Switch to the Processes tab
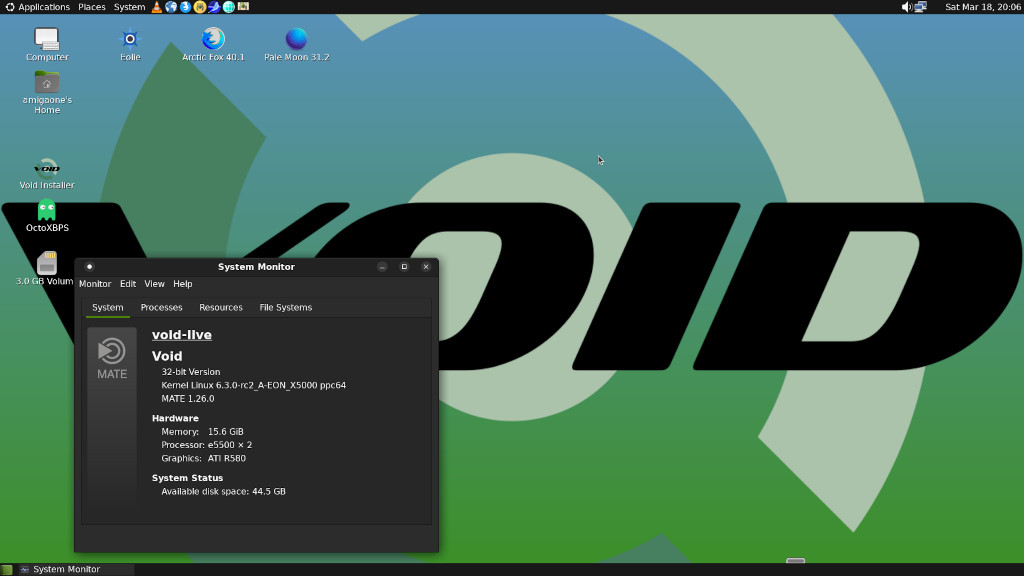Image resolution: width=1024 pixels, height=576 pixels. point(161,308)
